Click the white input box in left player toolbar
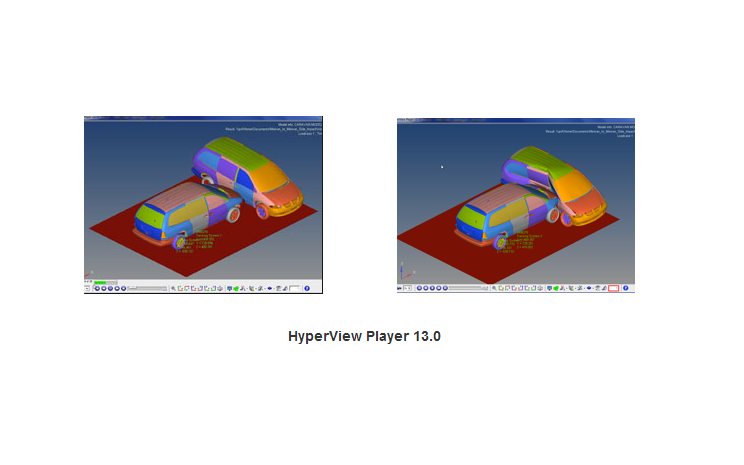The image size is (744, 465). [x=294, y=288]
